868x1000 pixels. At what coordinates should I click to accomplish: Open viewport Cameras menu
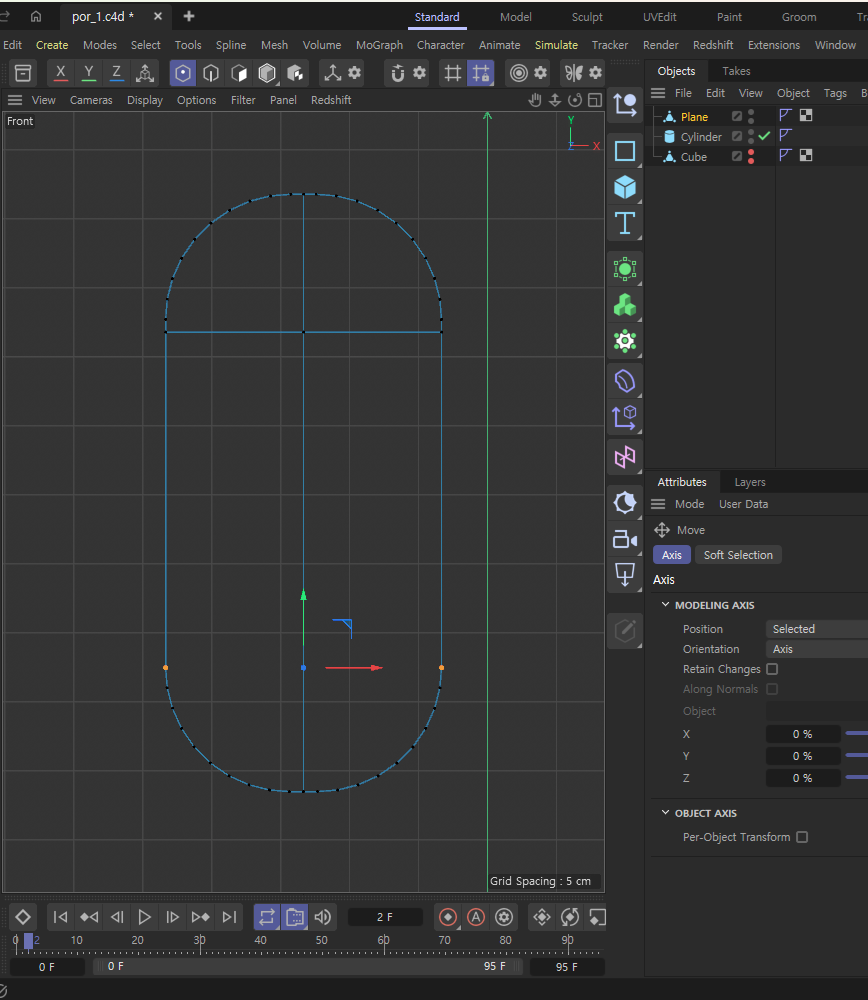tap(91, 100)
